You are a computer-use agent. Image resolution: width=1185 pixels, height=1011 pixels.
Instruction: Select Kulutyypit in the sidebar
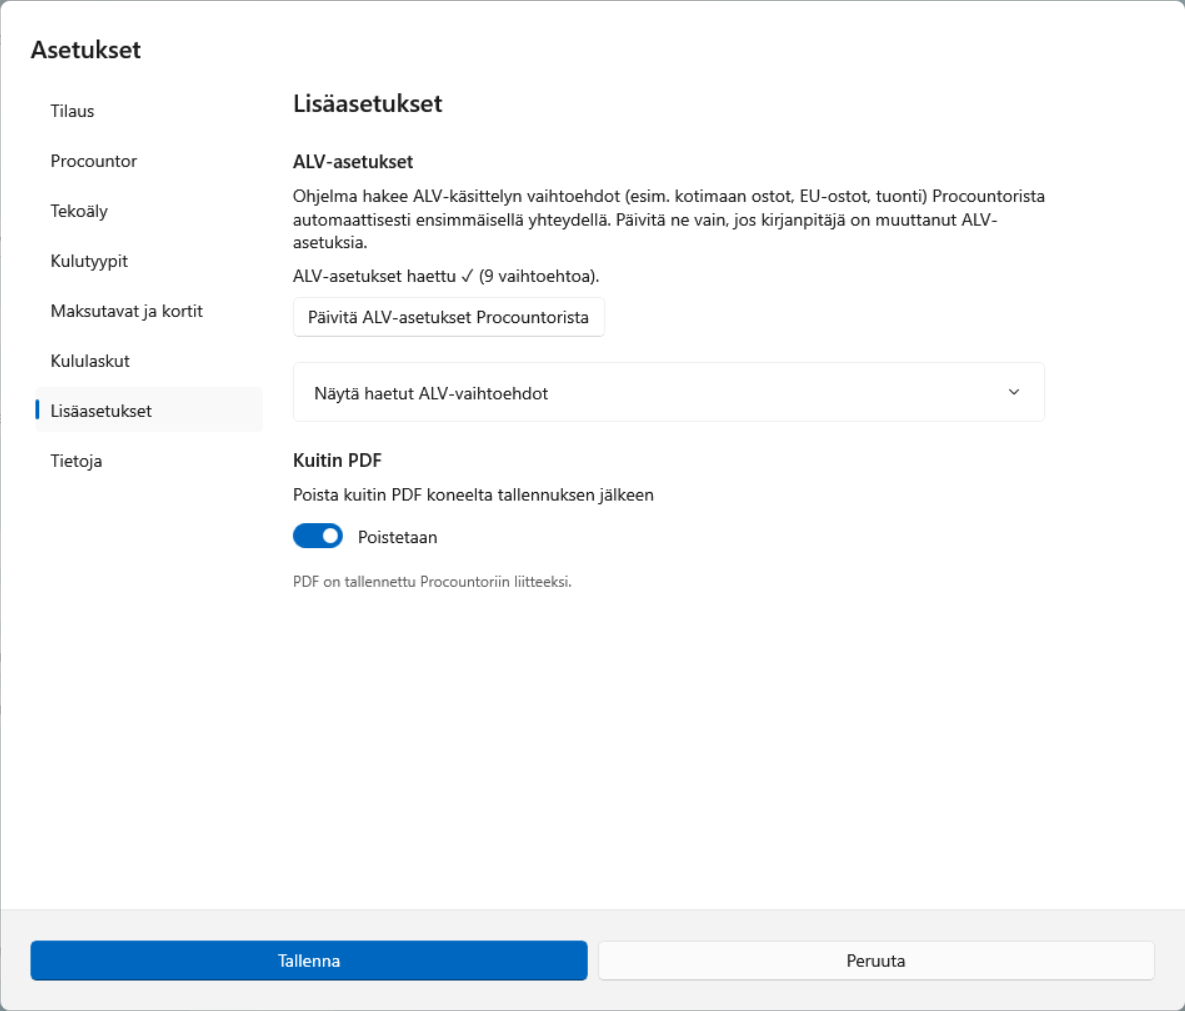(149, 261)
